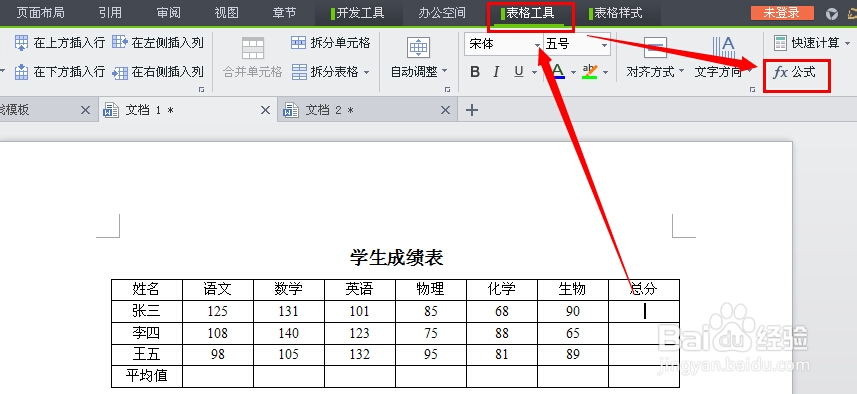The width and height of the screenshot is (857, 394).
Task: Select the 表格工具 ribbon tab
Action: point(530,13)
